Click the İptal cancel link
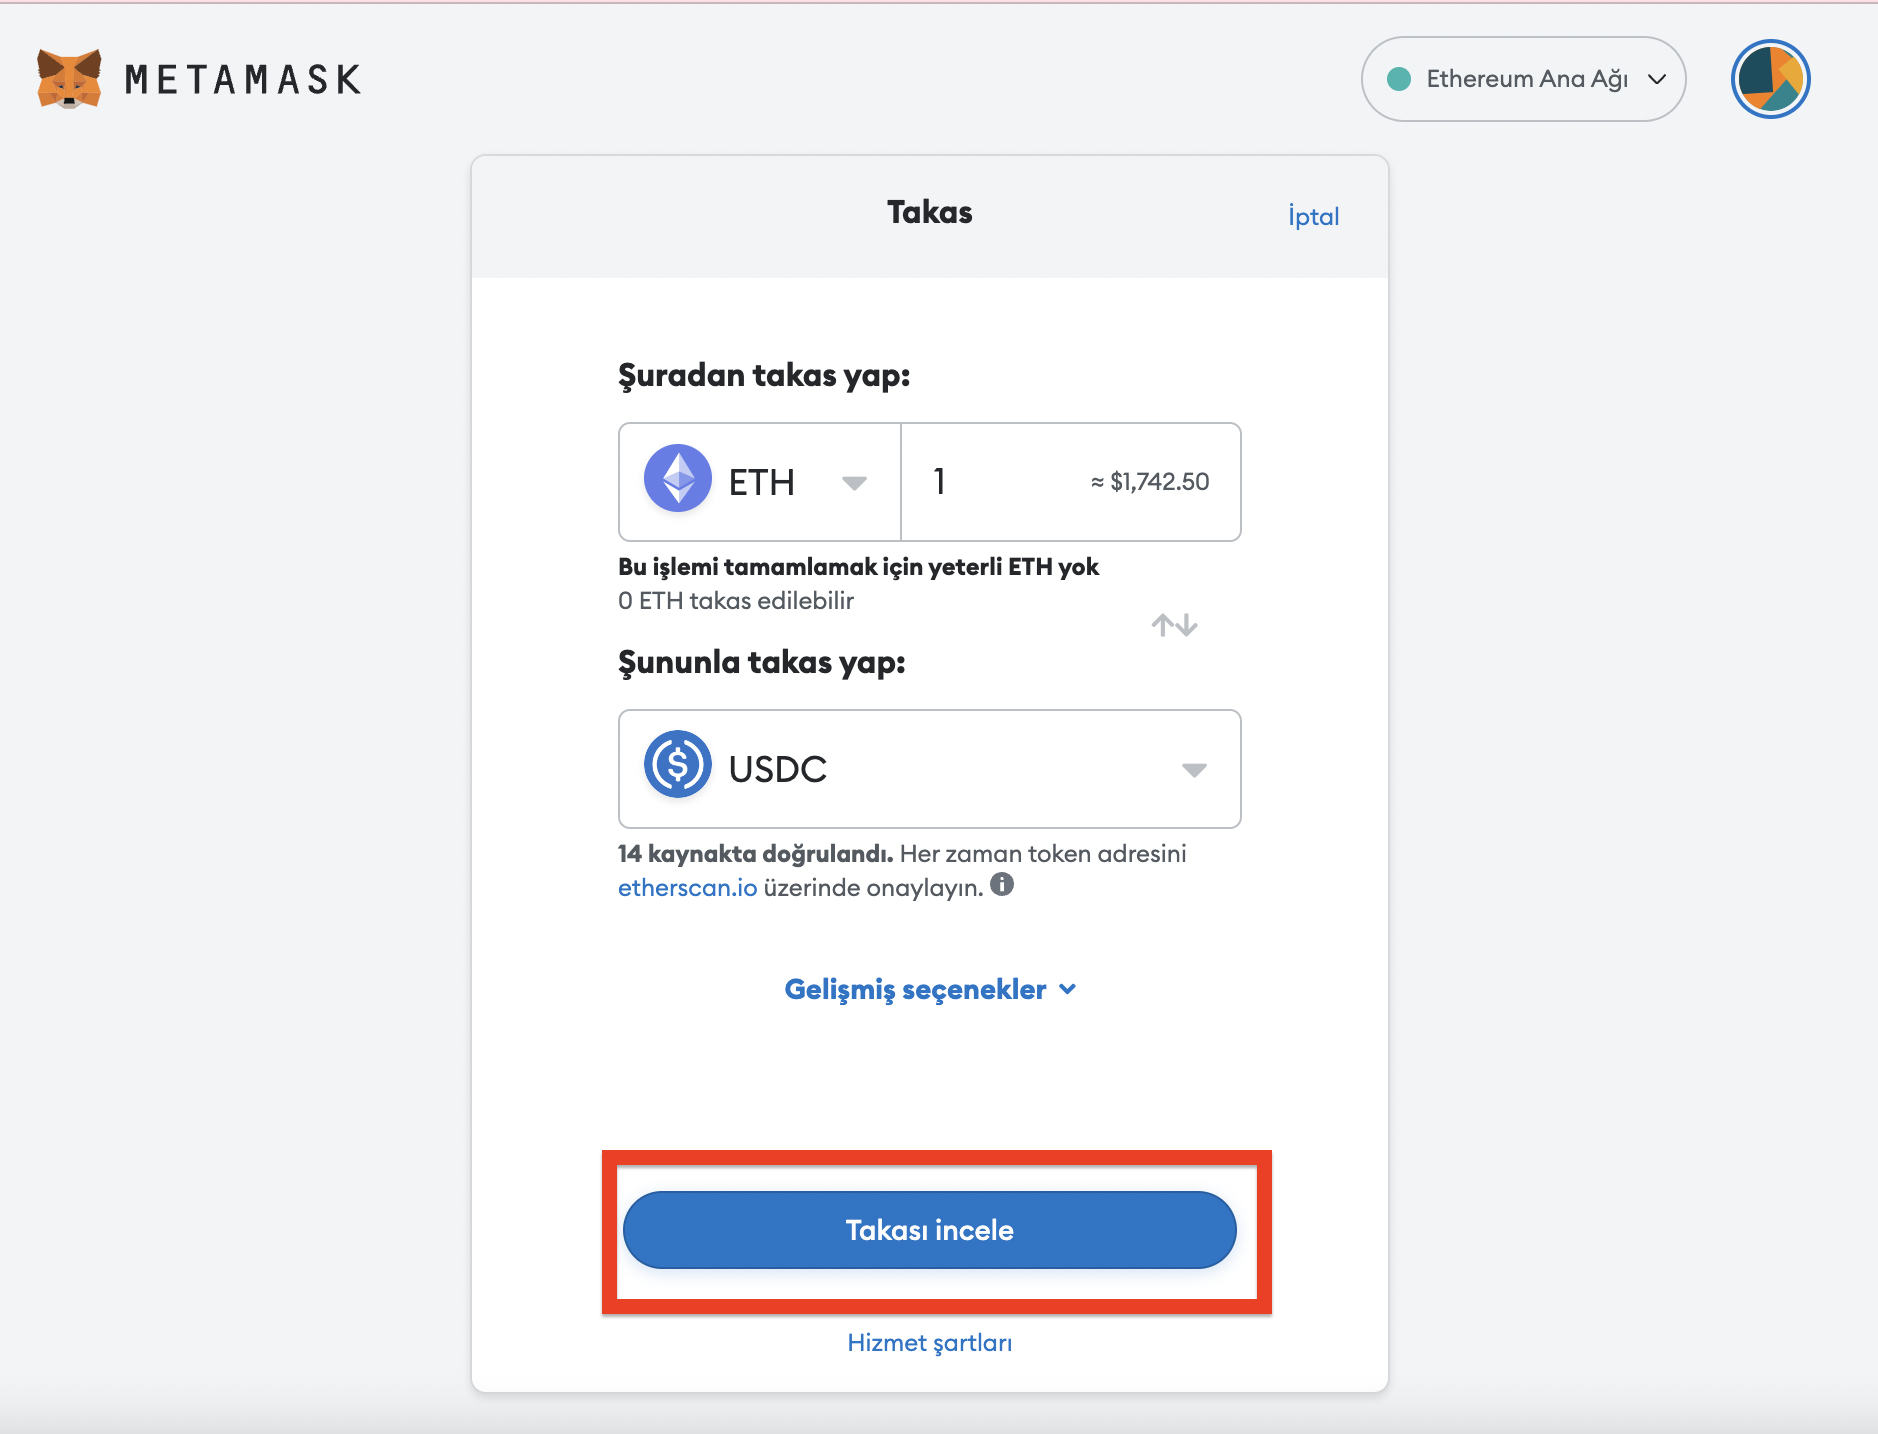 (x=1313, y=216)
